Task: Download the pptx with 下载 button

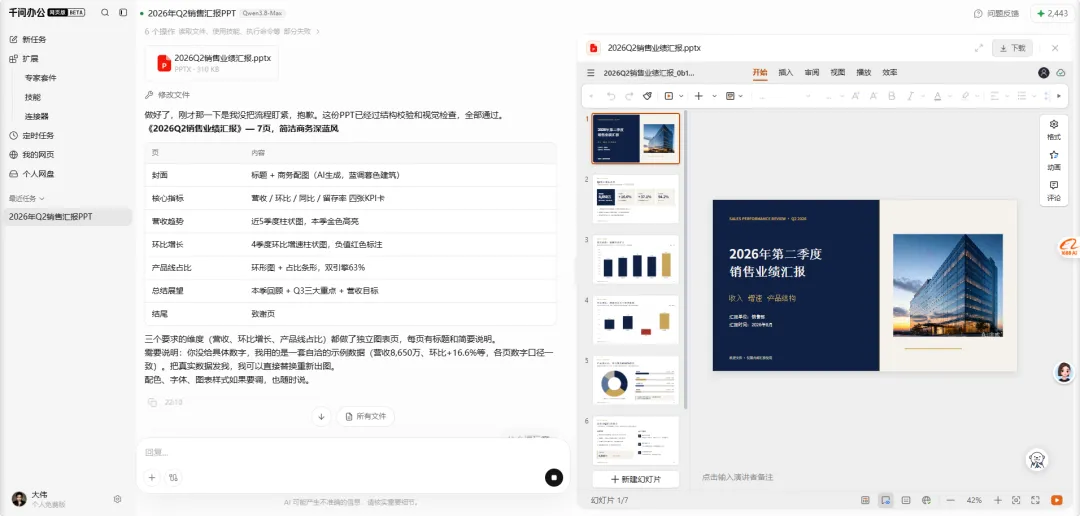Action: (x=1012, y=48)
